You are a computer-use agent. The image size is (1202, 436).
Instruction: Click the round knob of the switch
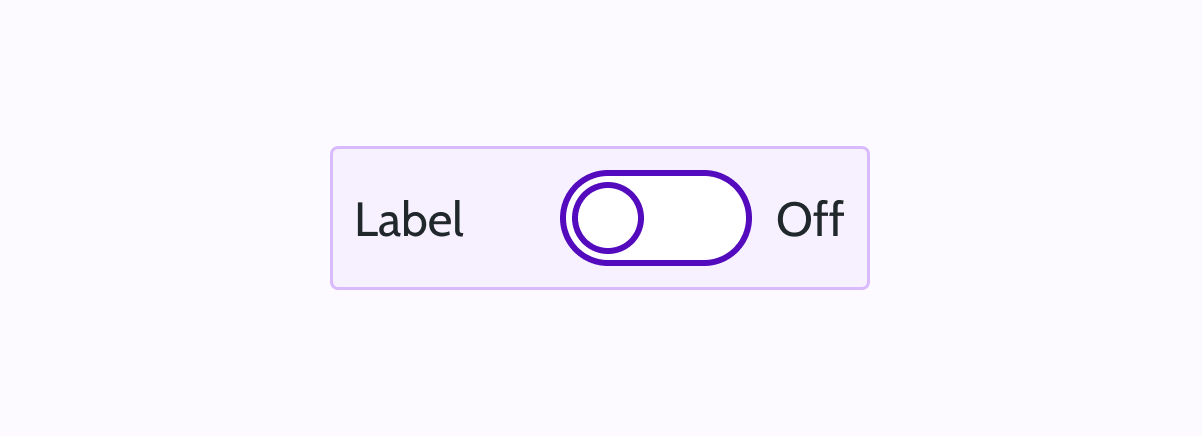coord(609,218)
